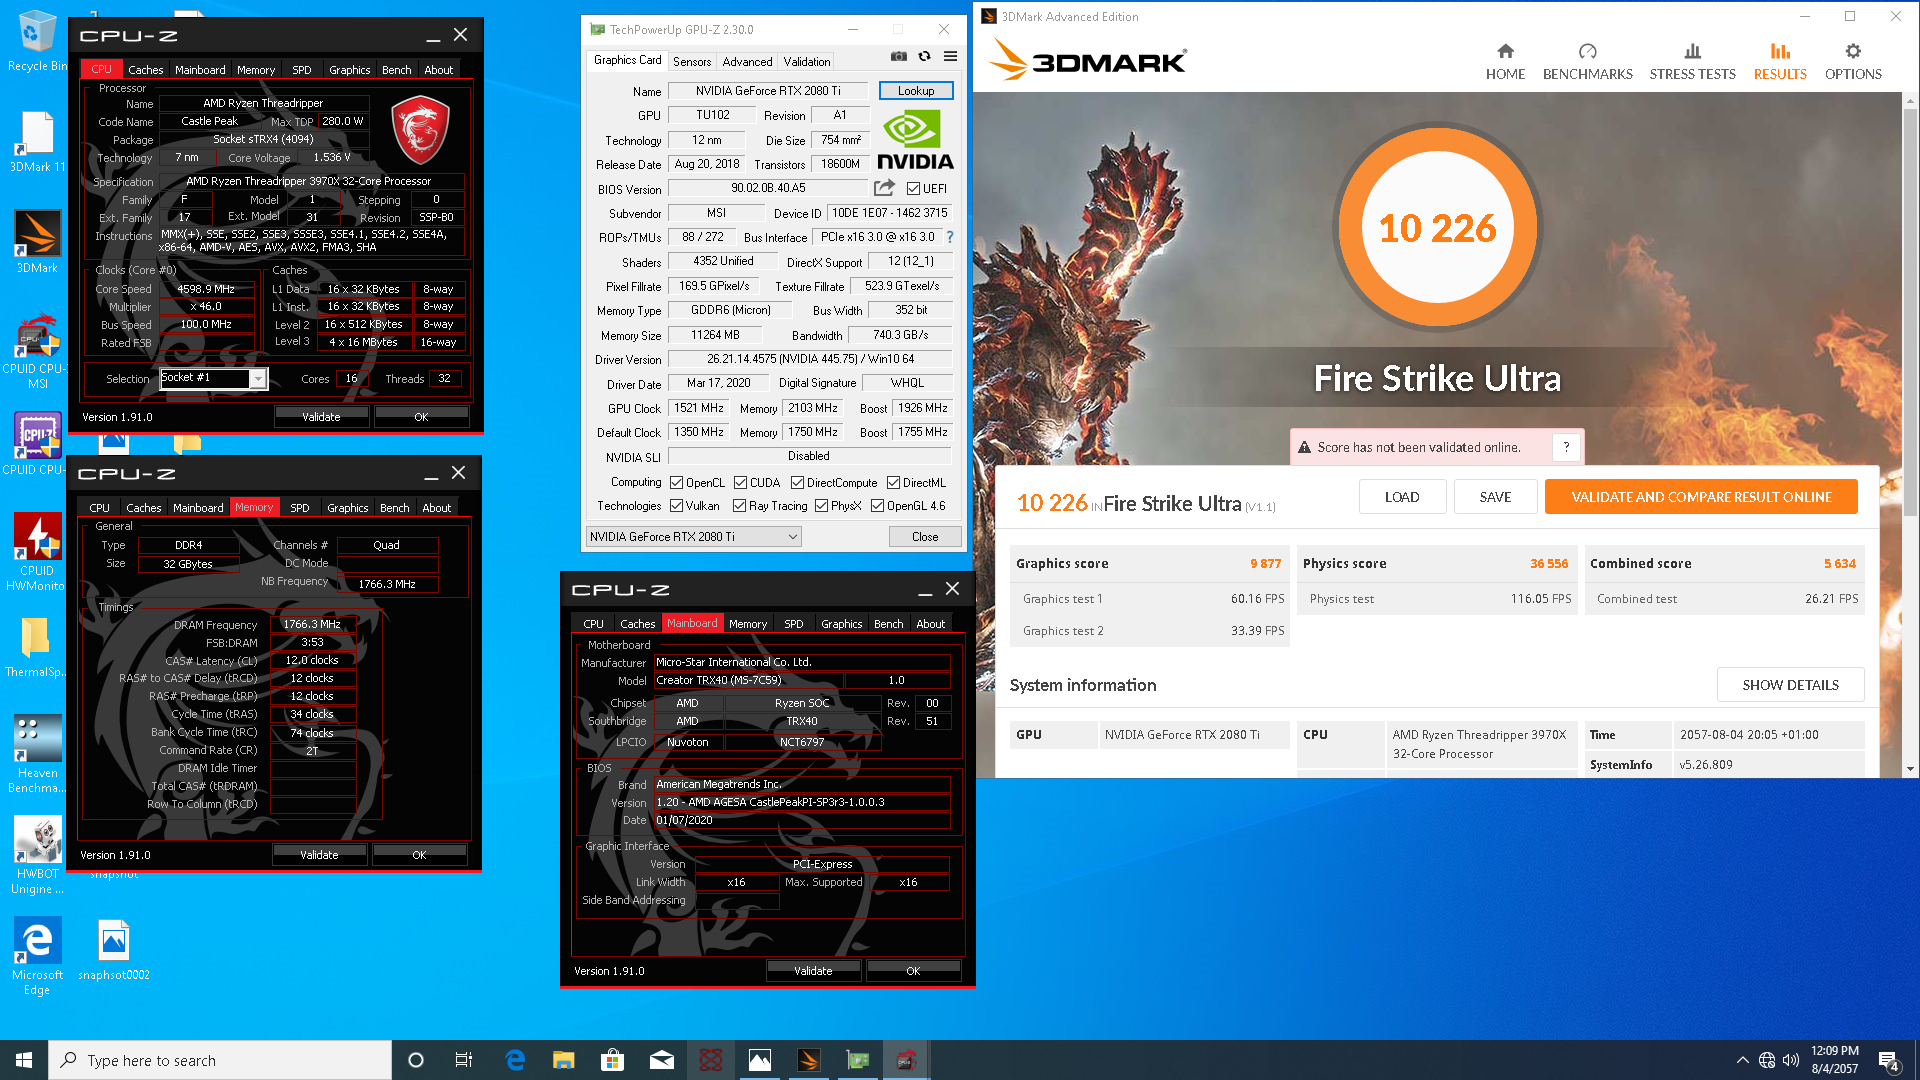1920x1080 pixels.
Task: Click 3DMark icon in the taskbar
Action: 809,1060
